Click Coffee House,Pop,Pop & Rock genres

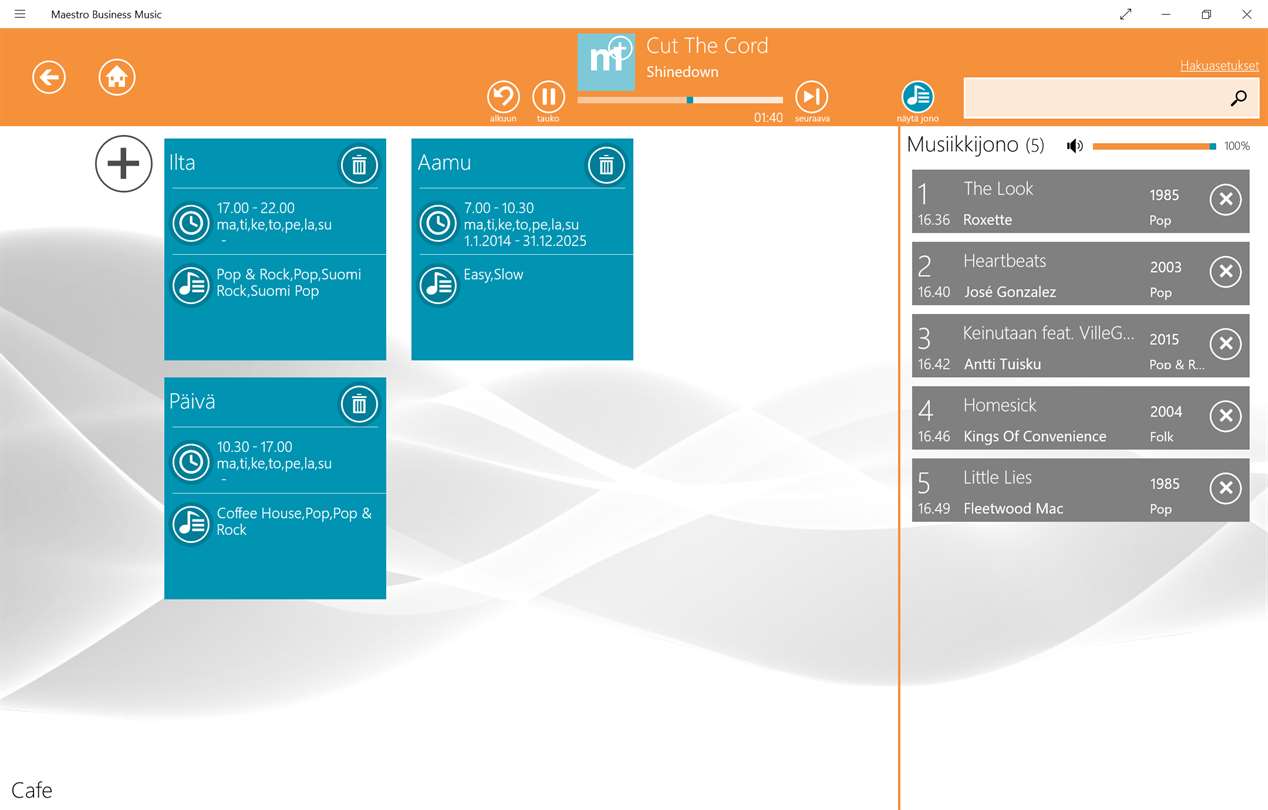coord(294,521)
